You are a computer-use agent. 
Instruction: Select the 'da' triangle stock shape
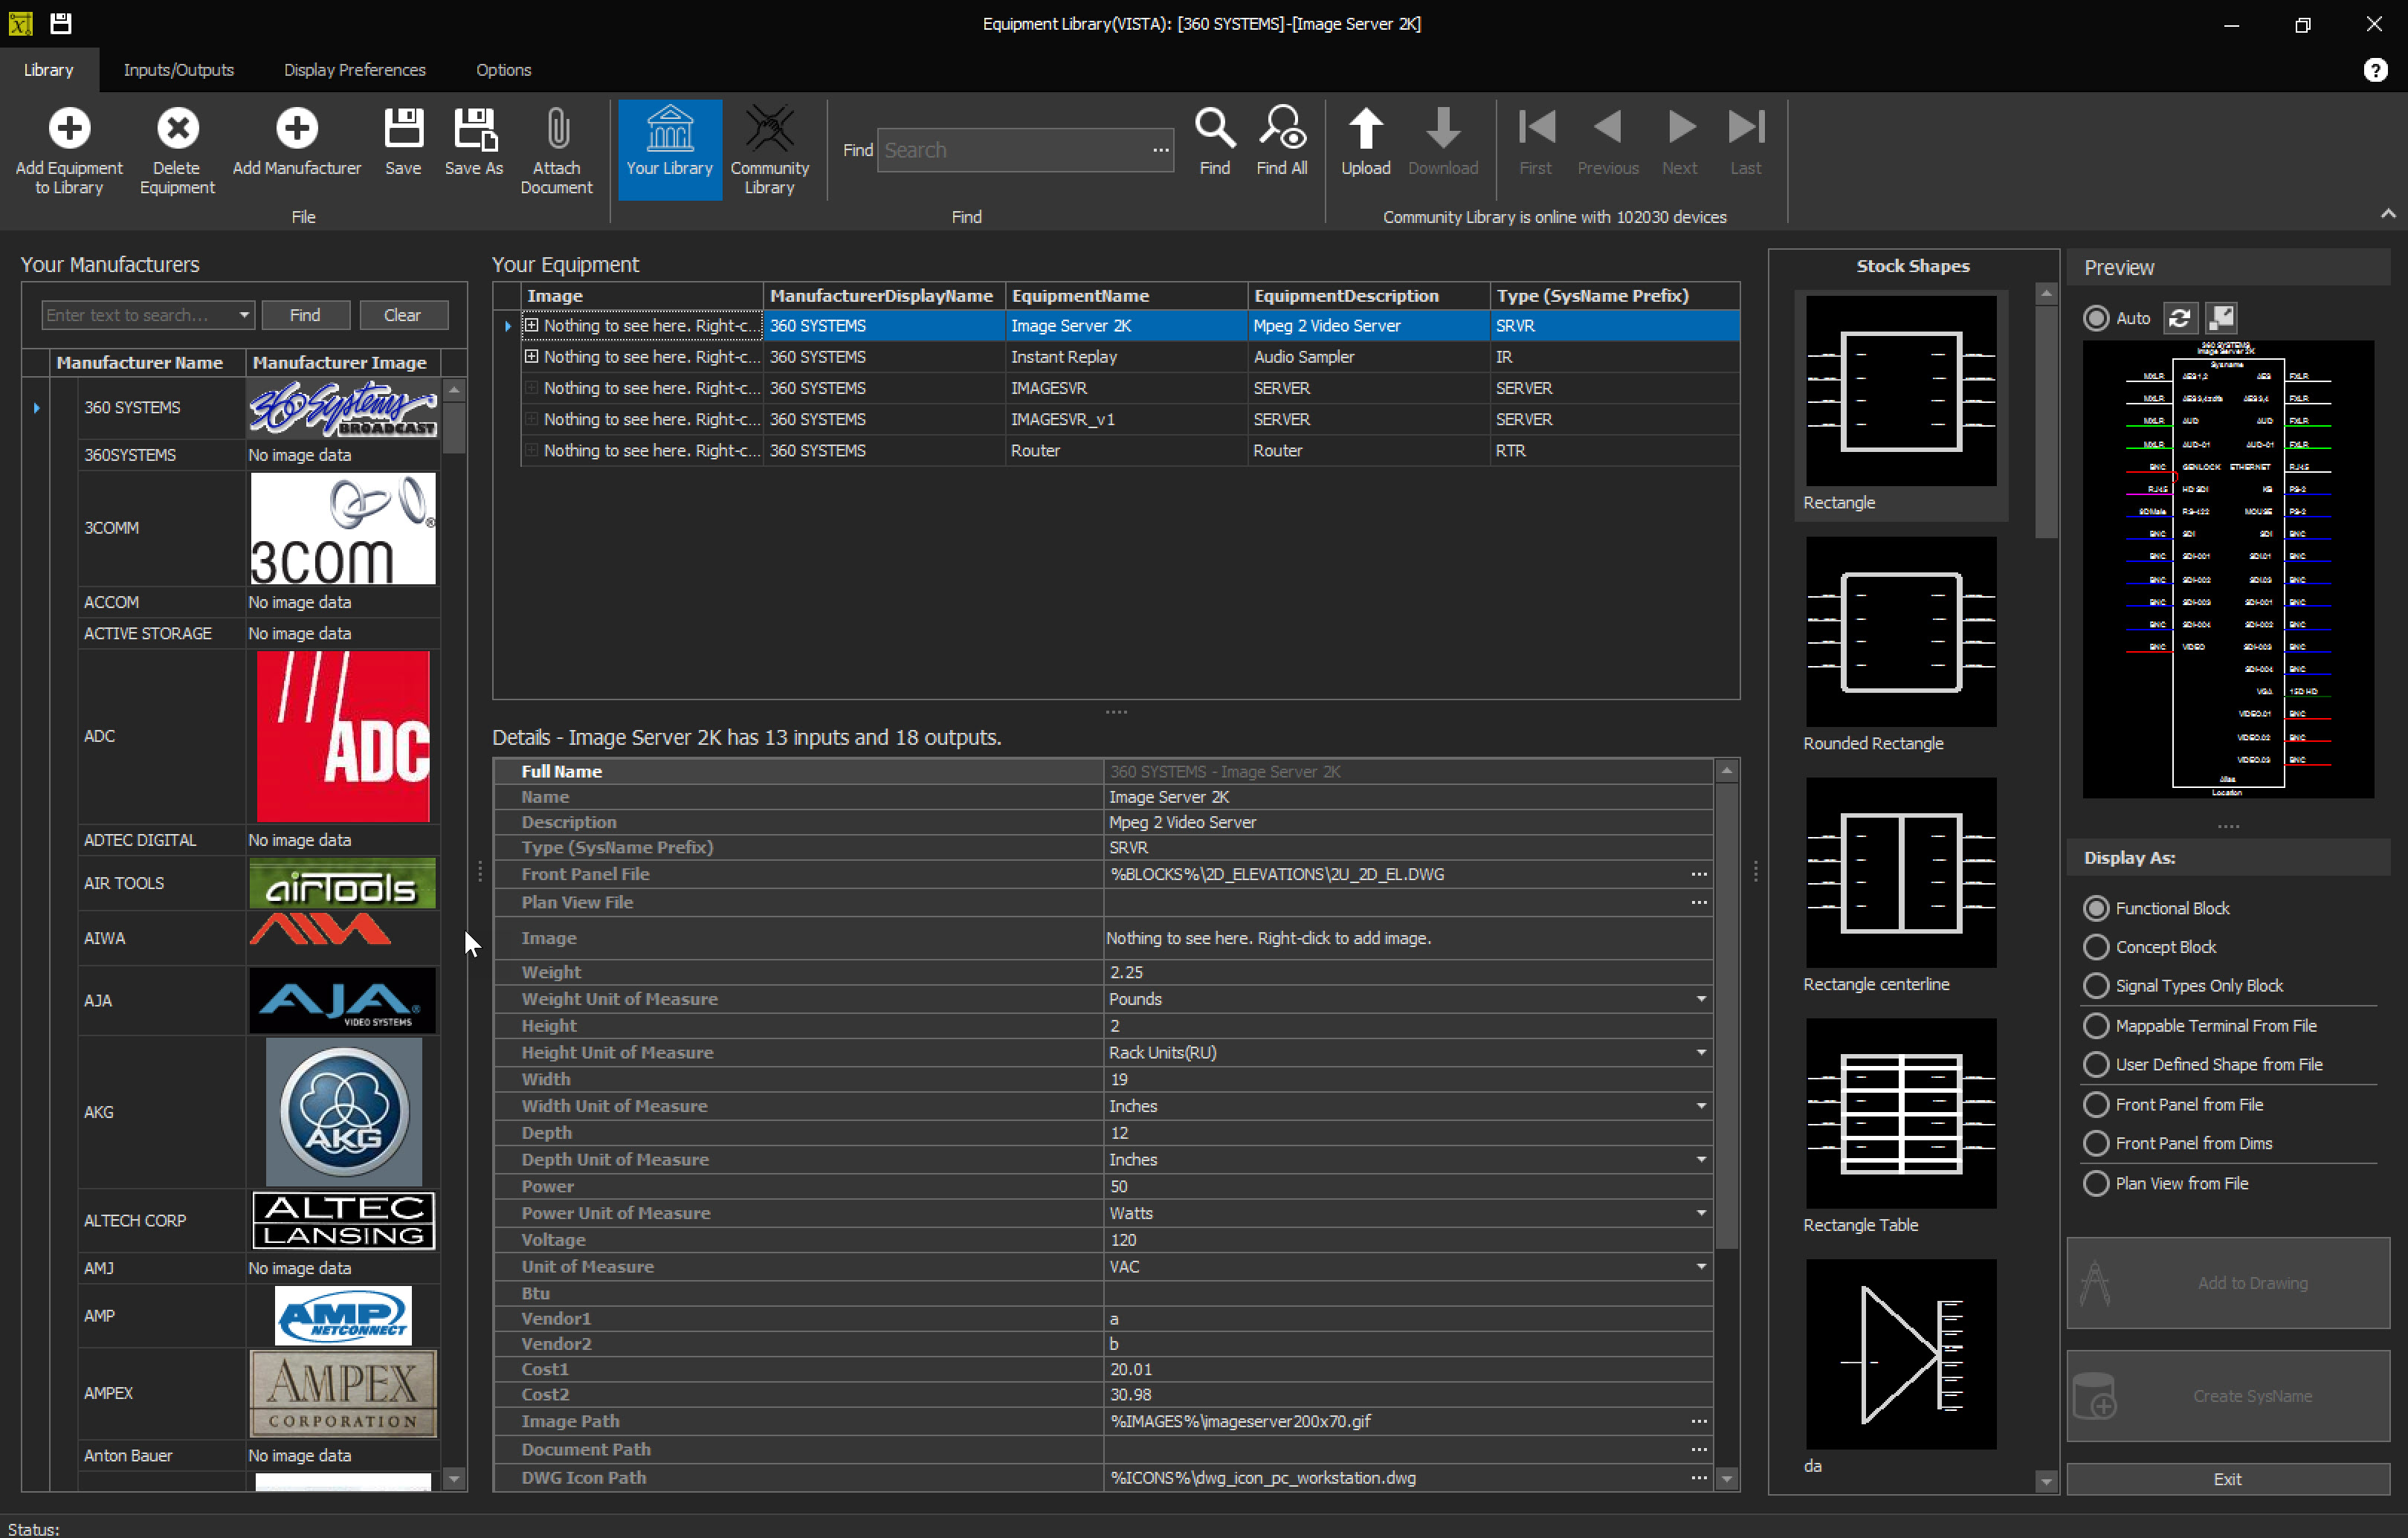(x=1900, y=1355)
